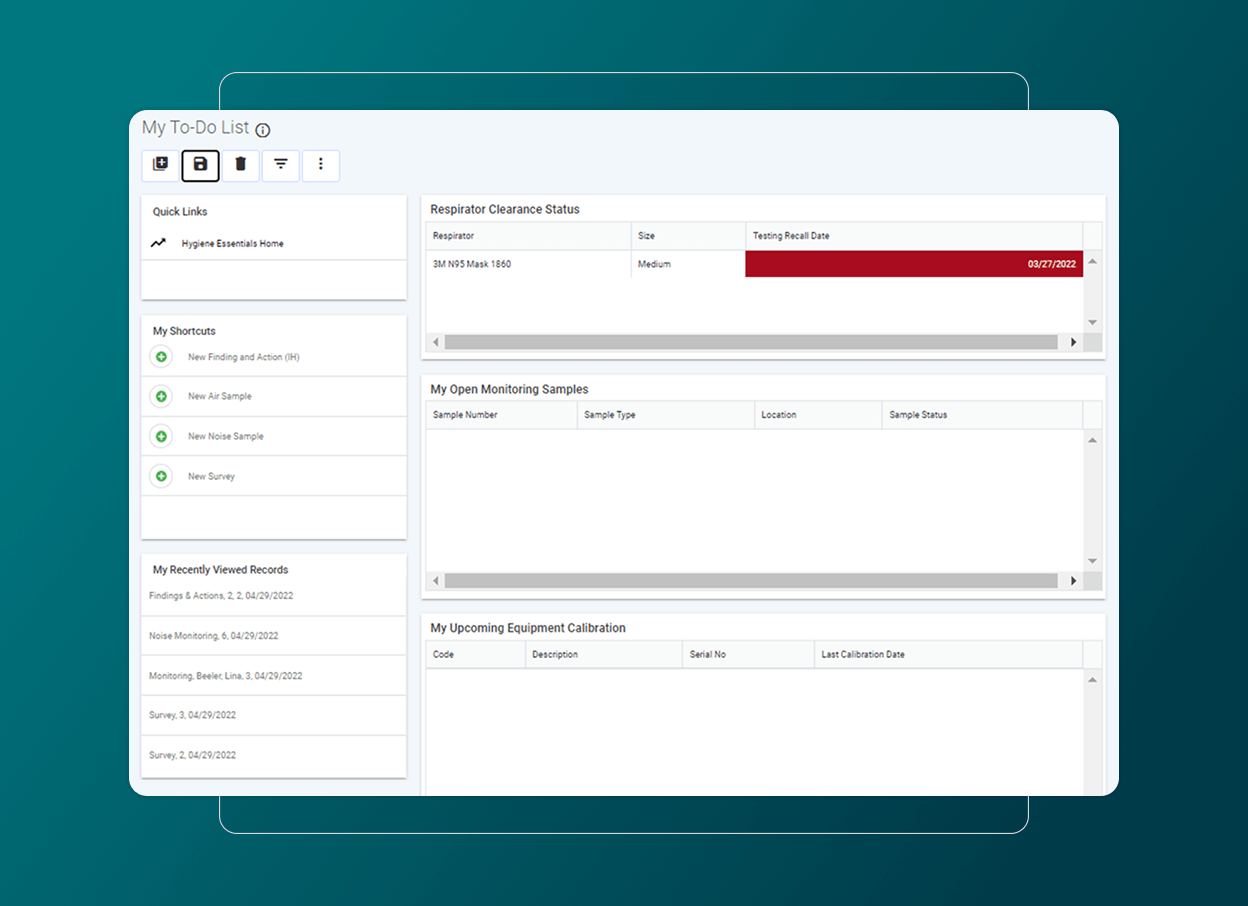
Task: Click right arrow of Respirator table scrollbar
Action: click(1073, 342)
